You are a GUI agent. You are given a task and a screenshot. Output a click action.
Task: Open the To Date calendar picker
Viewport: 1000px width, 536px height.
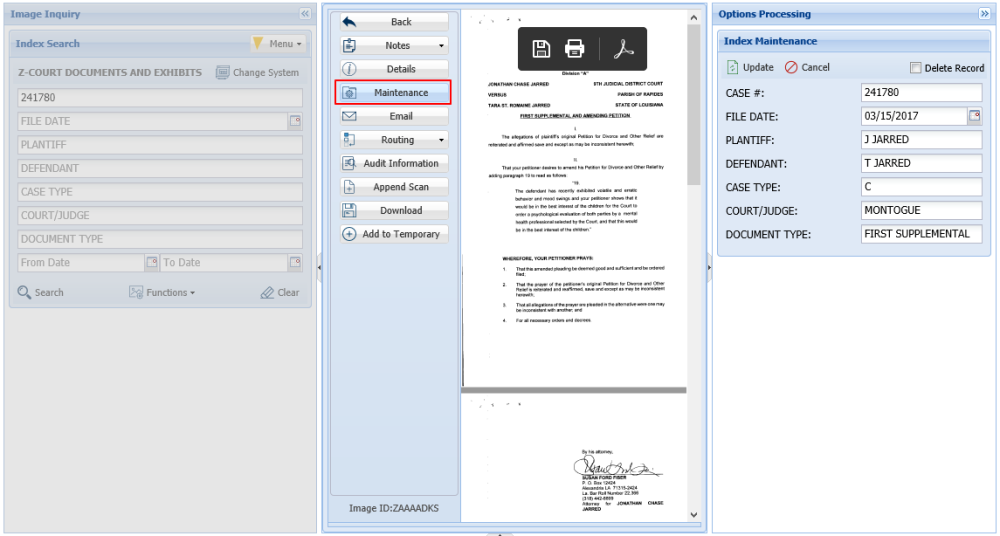pos(295,262)
